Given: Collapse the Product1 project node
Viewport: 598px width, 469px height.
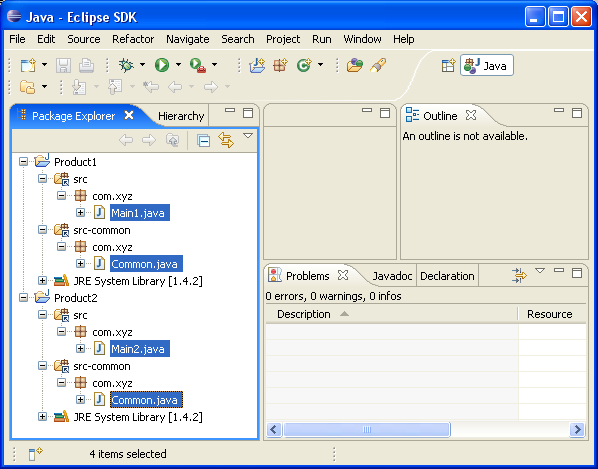Looking at the screenshot, I should 24,162.
